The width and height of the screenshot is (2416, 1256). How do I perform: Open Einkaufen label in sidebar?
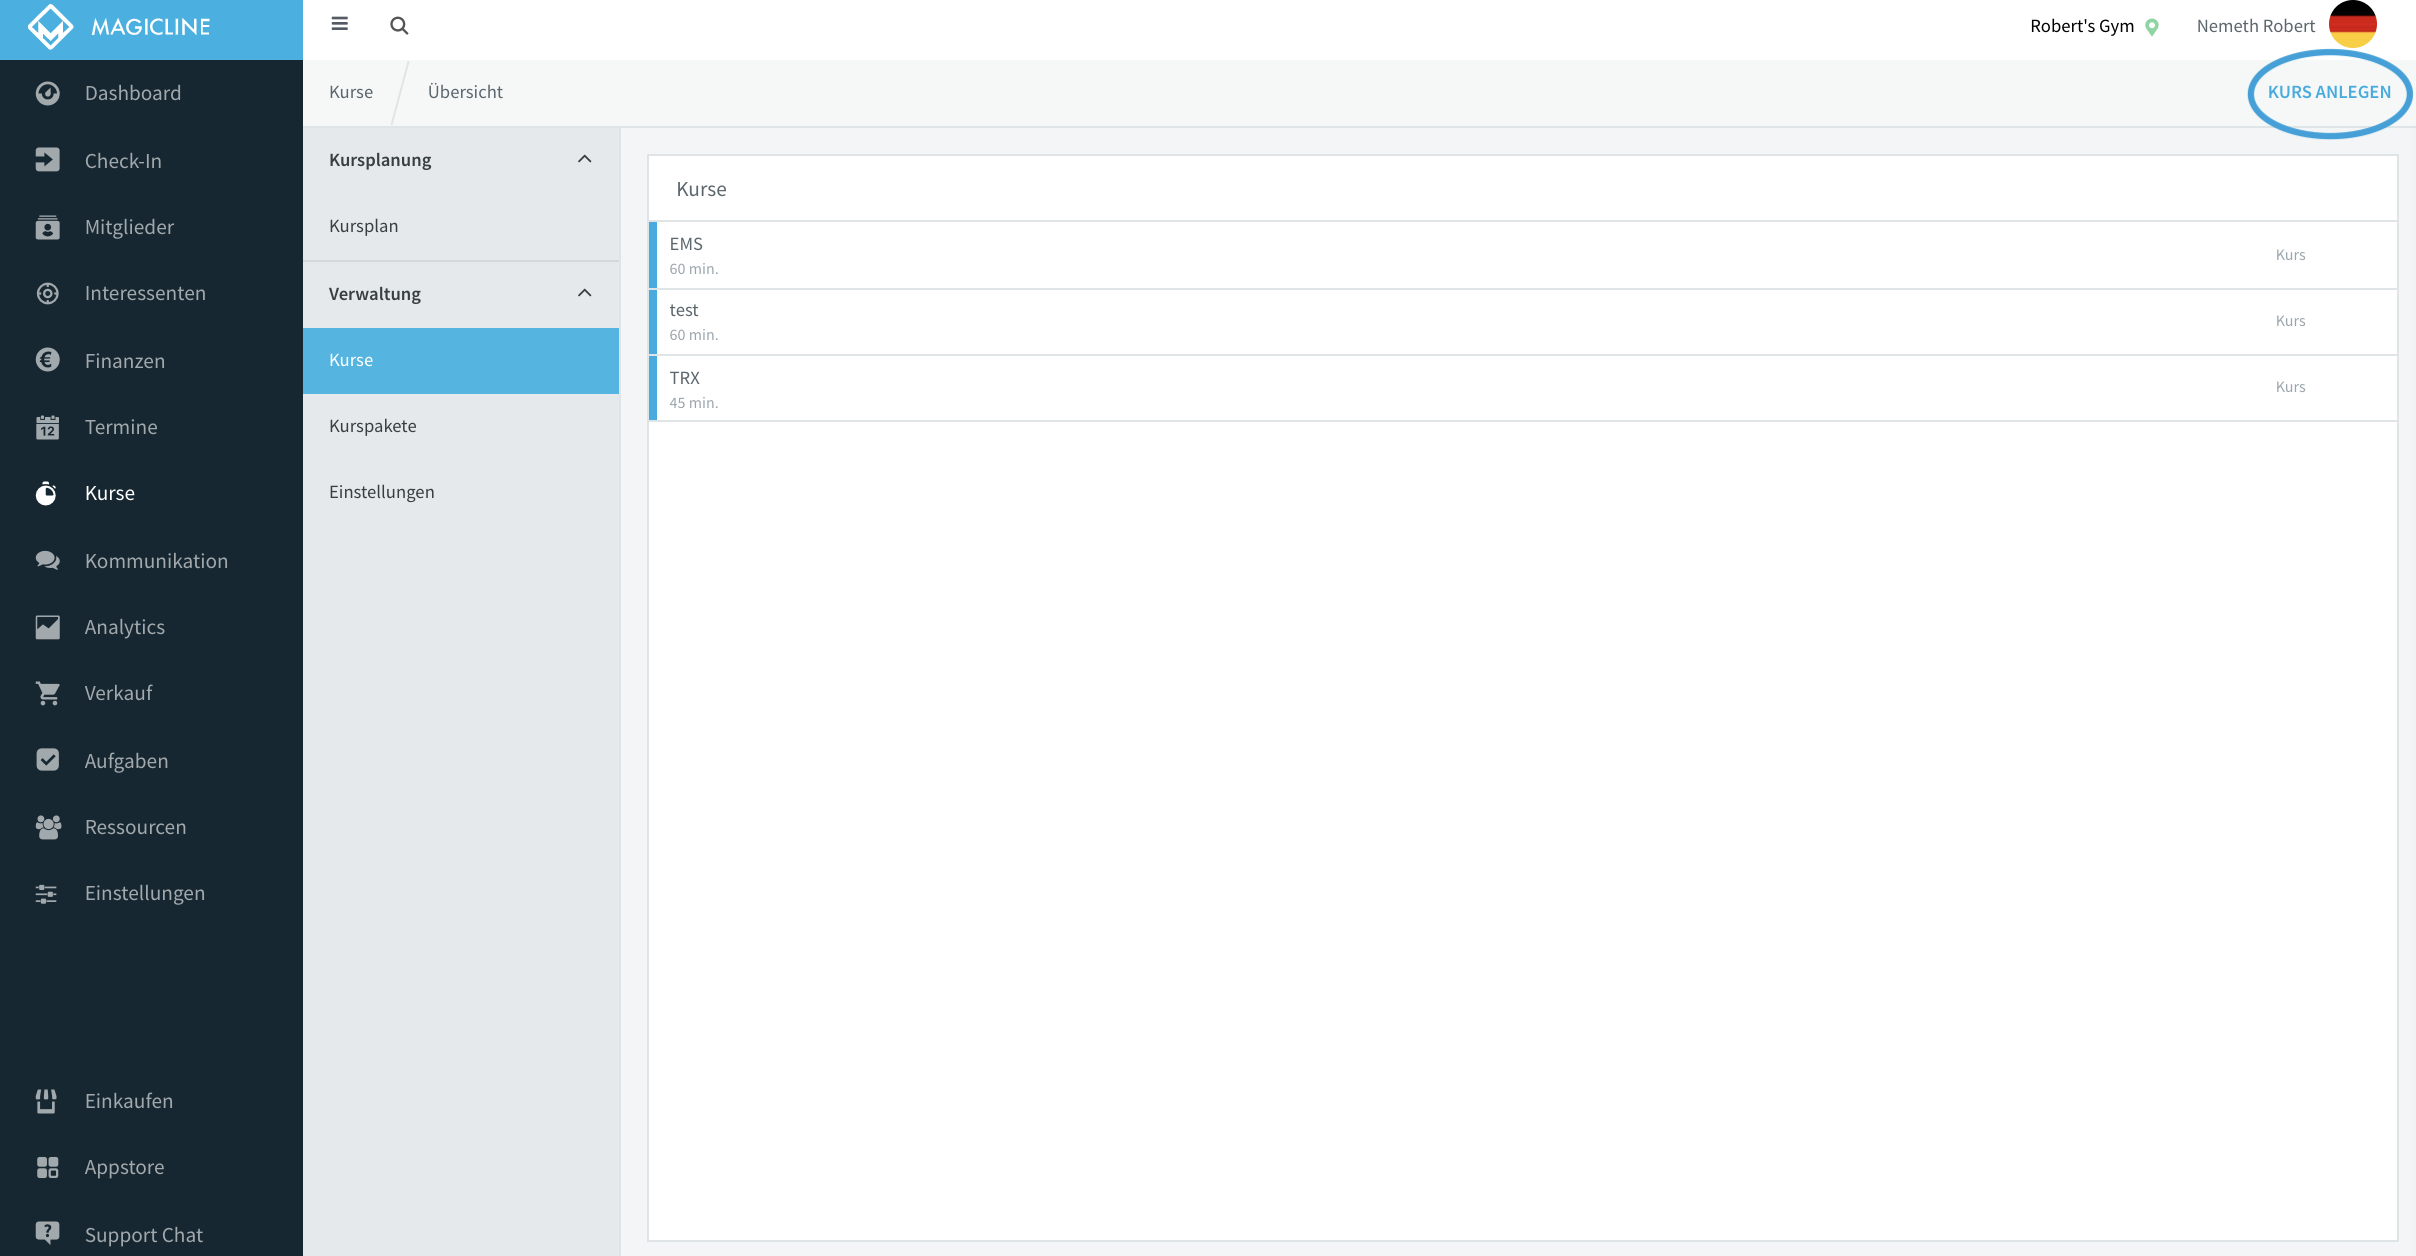(129, 1101)
